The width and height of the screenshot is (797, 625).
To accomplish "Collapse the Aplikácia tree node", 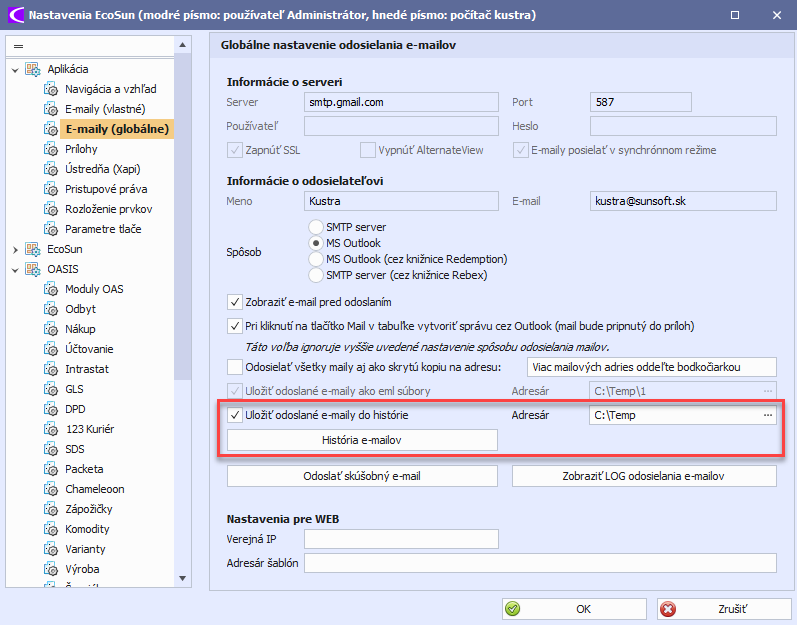I will pyautogui.click(x=15, y=69).
